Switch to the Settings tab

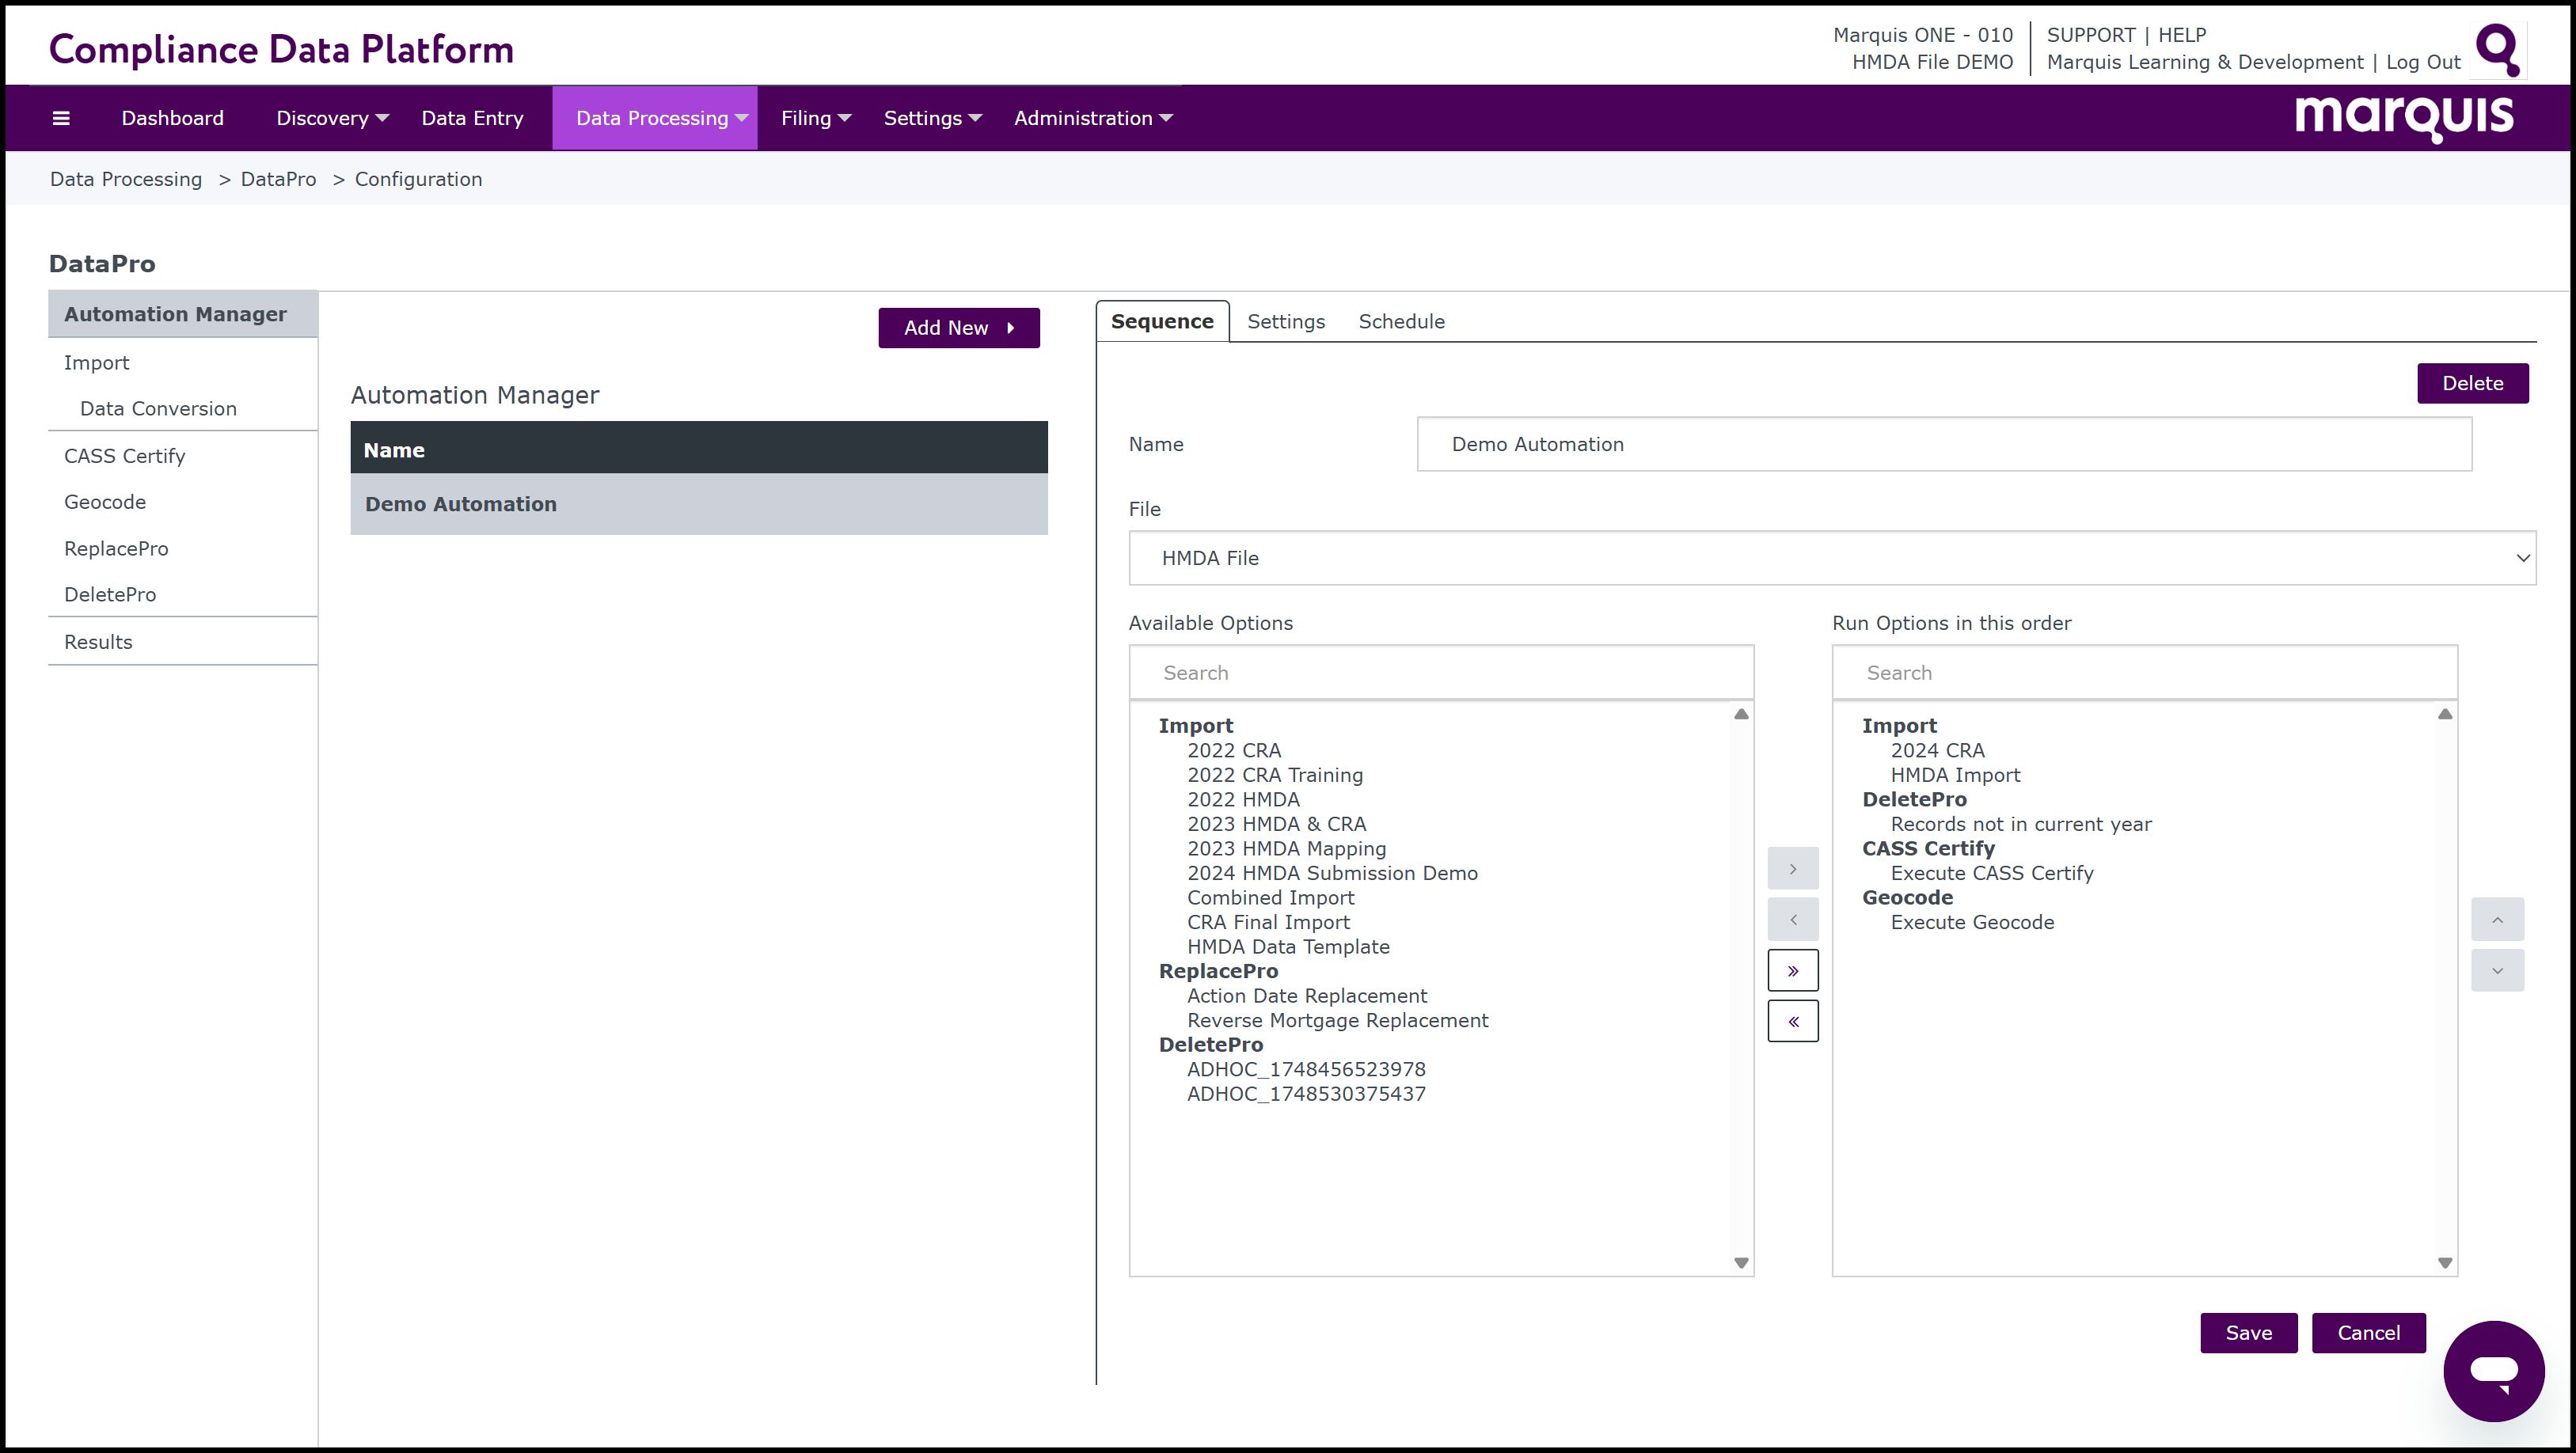1285,321
